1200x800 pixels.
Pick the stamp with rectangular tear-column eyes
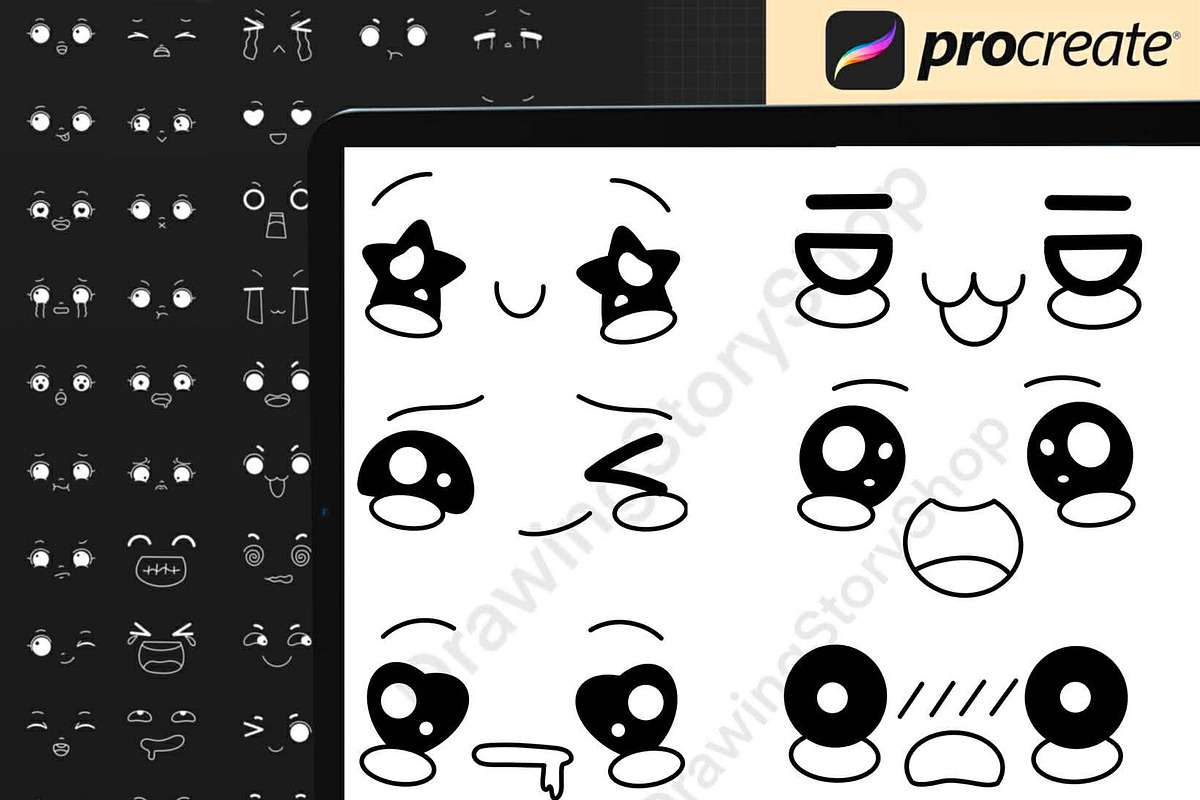tap(275, 298)
